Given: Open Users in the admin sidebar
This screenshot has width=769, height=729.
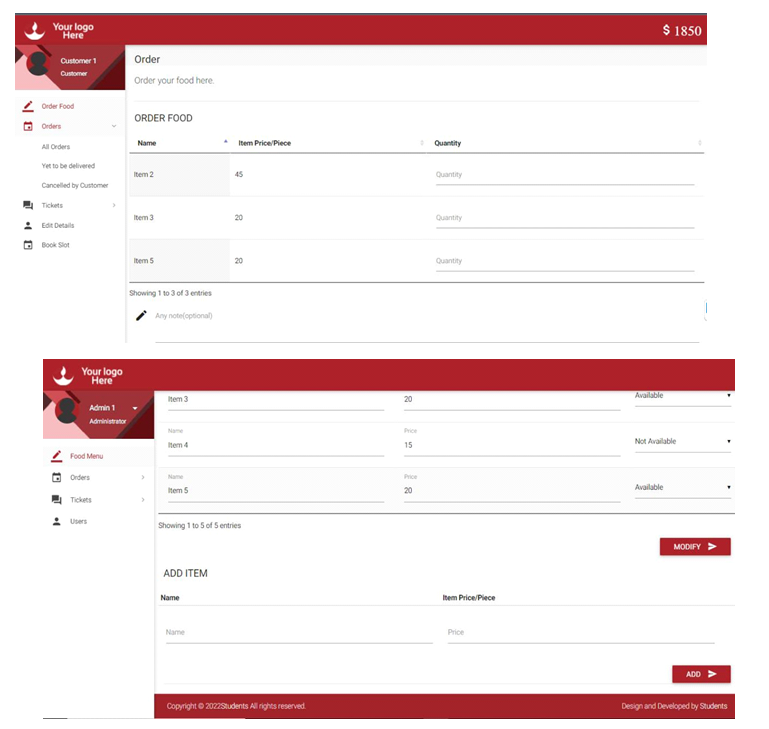Looking at the screenshot, I should pos(78,521).
